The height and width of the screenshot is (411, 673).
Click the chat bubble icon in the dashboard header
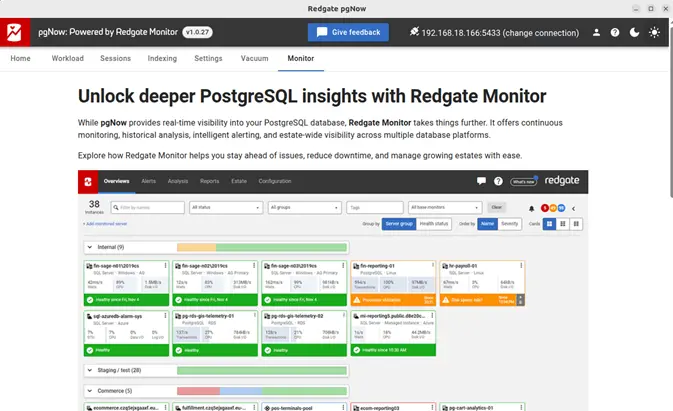[x=482, y=181]
